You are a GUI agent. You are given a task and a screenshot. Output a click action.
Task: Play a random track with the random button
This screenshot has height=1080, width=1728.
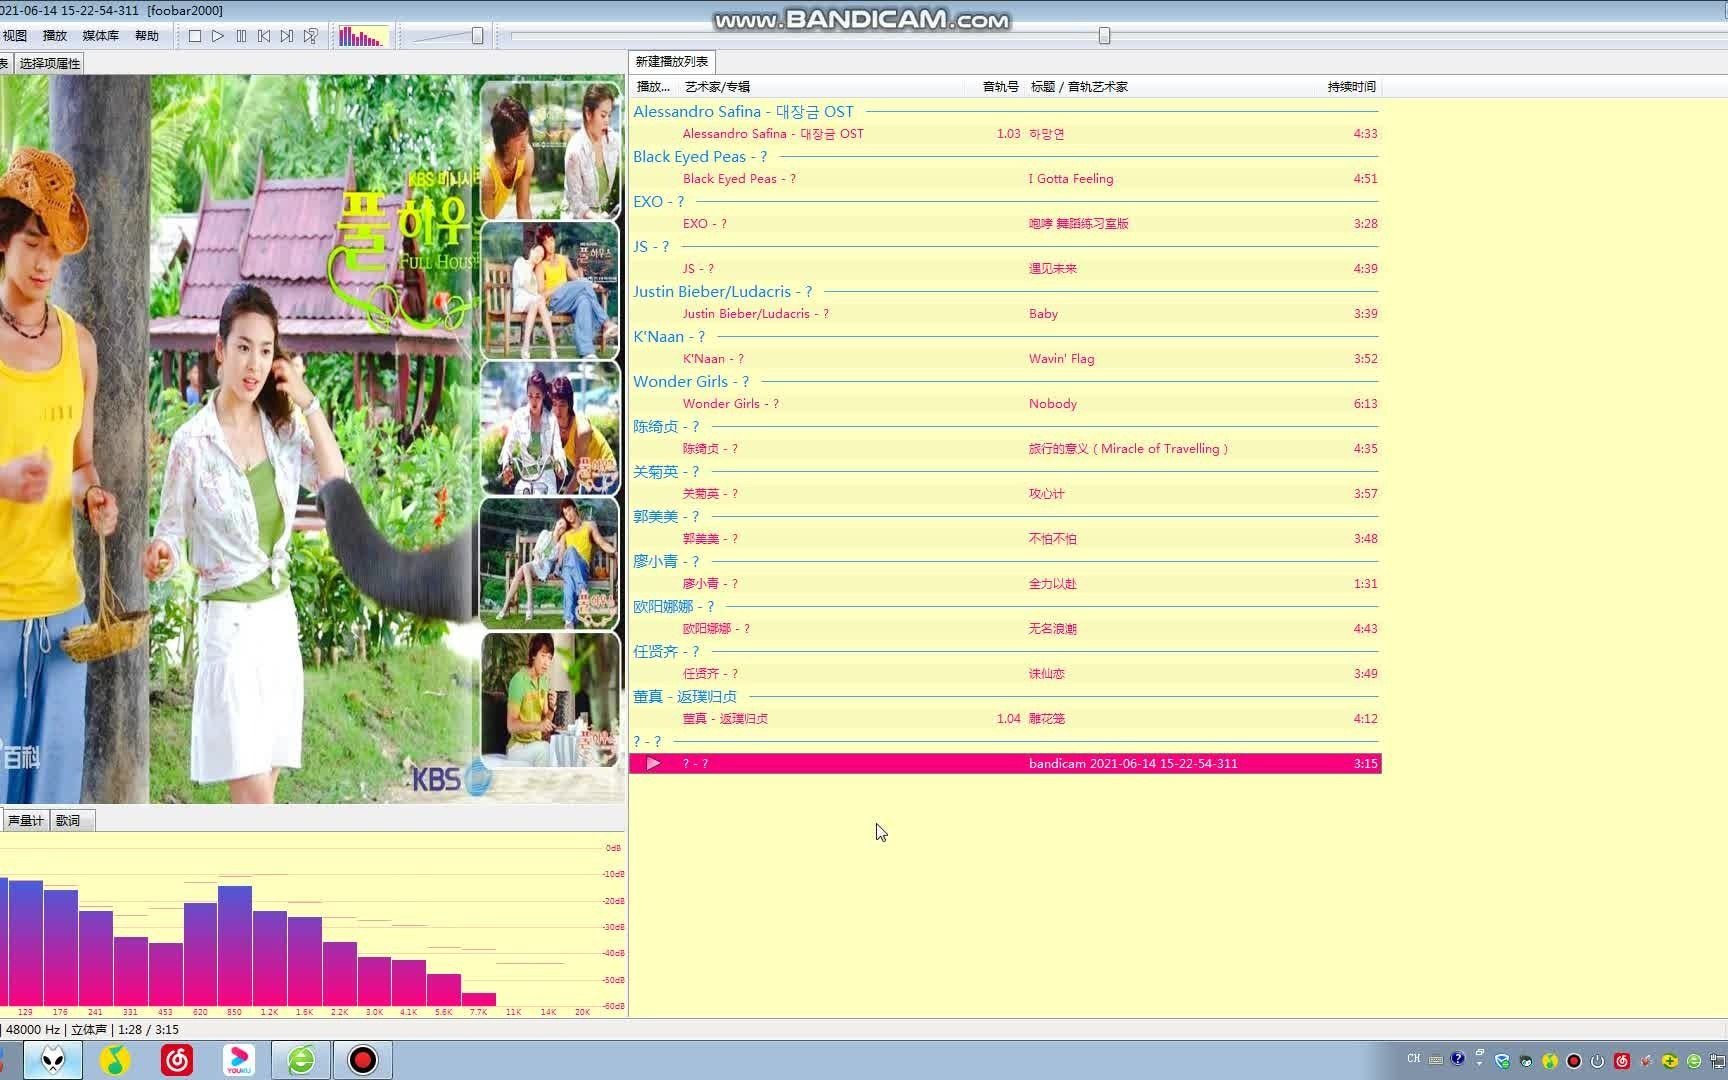click(311, 36)
